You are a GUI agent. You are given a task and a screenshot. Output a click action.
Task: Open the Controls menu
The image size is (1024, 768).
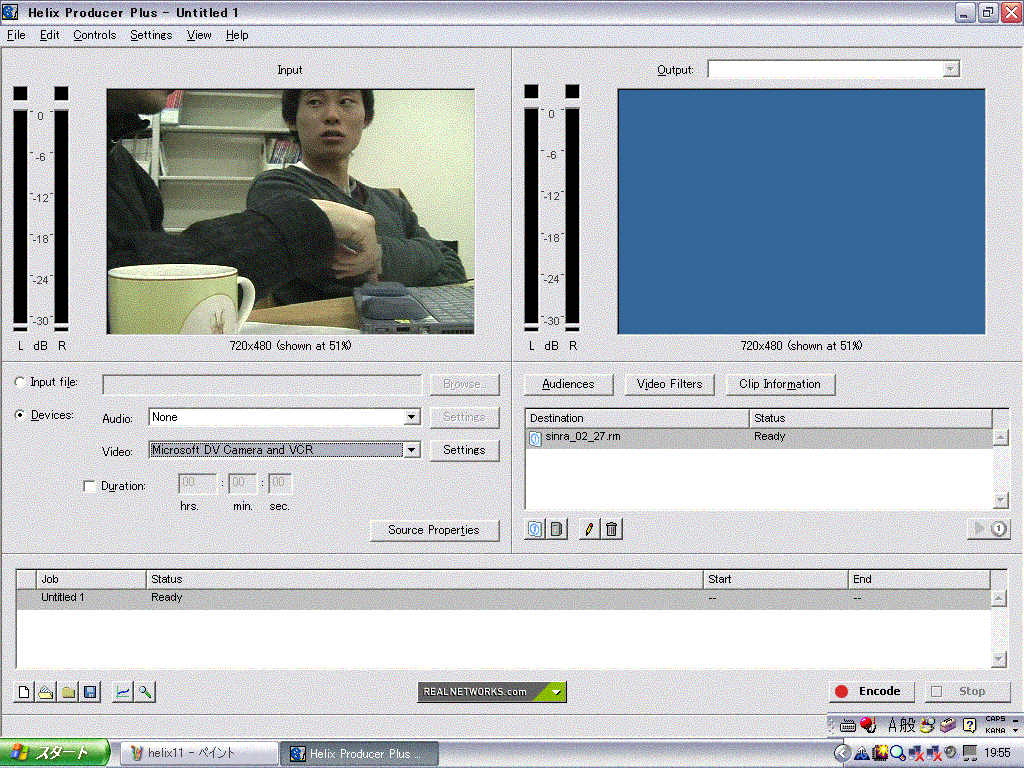pos(94,35)
